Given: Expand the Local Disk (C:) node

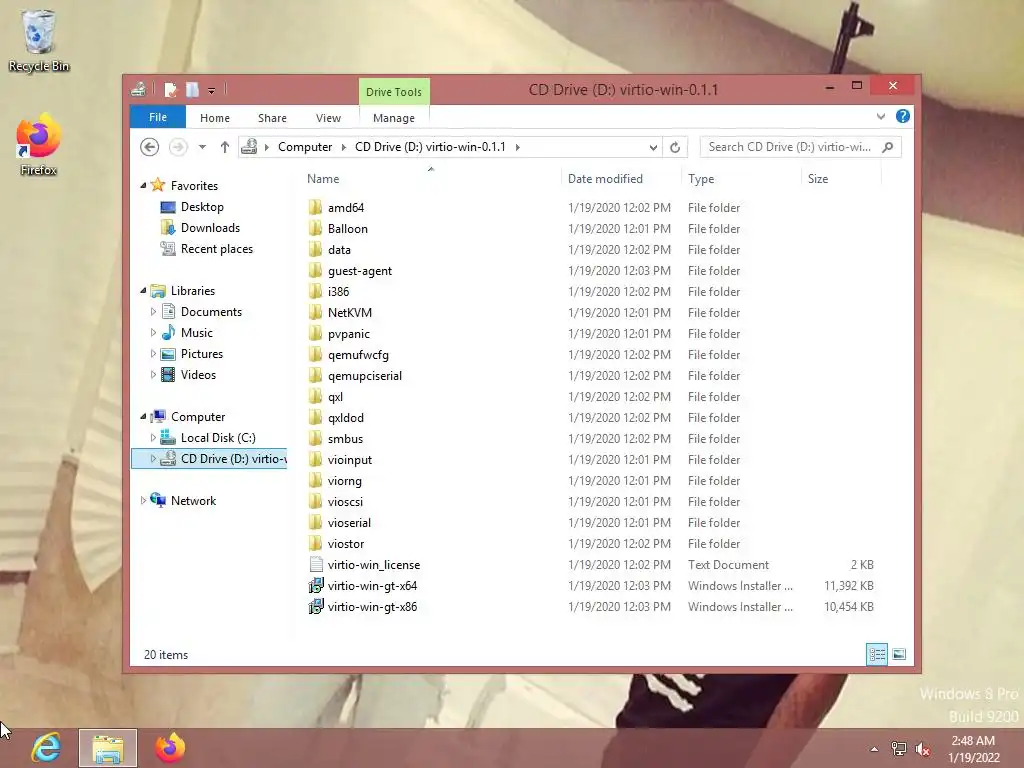Looking at the screenshot, I should coord(153,438).
